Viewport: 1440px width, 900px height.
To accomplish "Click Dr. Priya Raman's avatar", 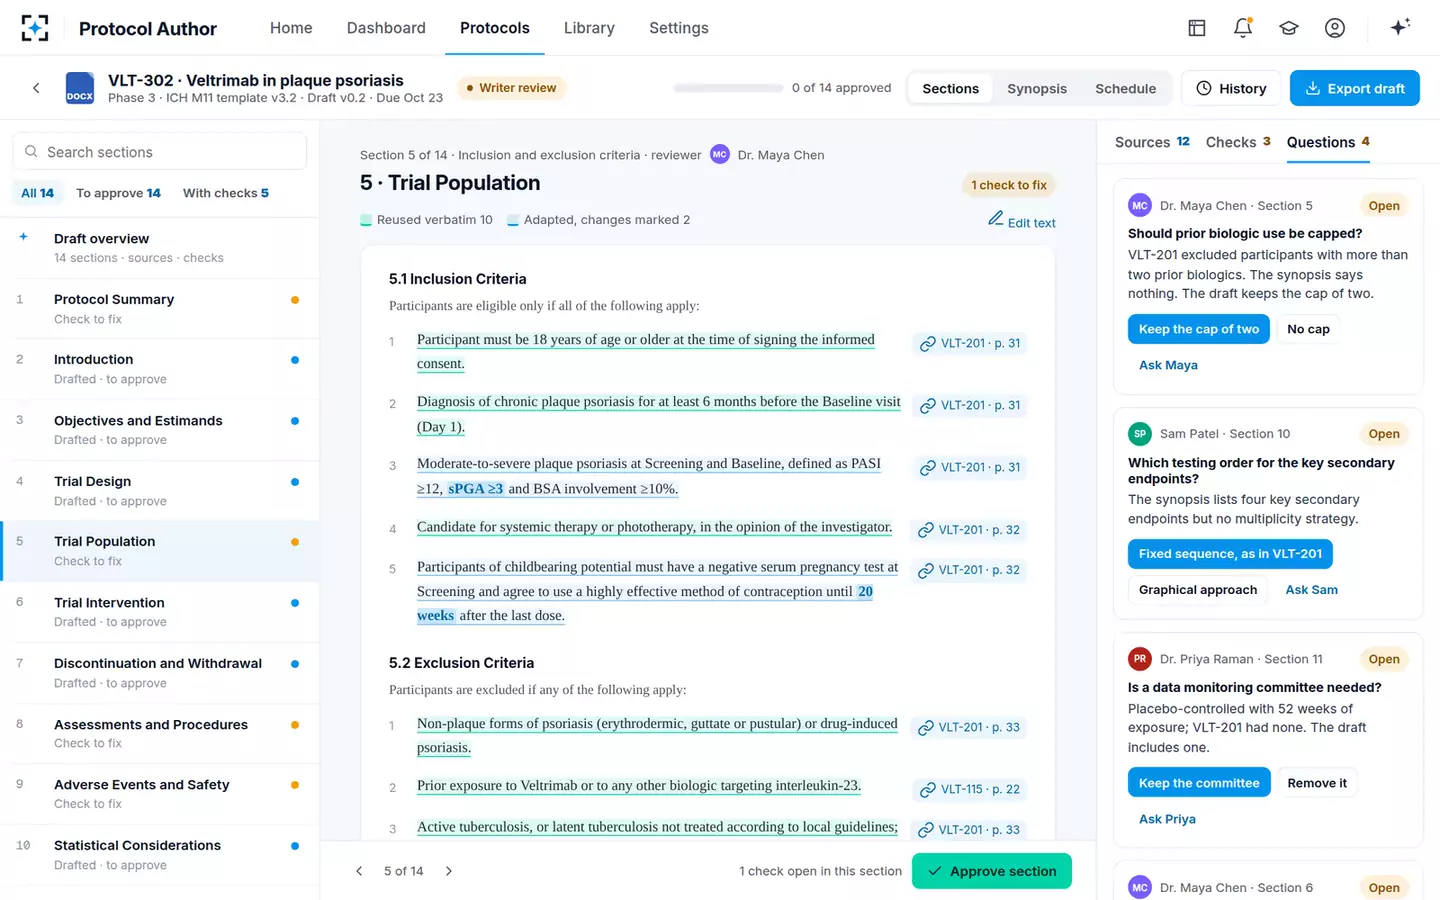I will 1139,659.
